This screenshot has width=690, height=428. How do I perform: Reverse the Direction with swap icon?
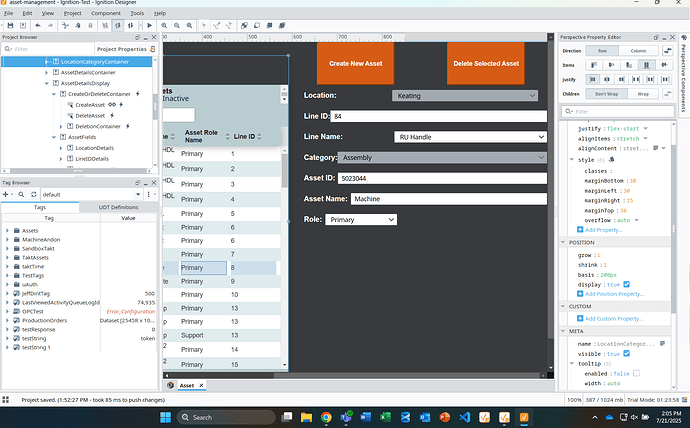[668, 51]
